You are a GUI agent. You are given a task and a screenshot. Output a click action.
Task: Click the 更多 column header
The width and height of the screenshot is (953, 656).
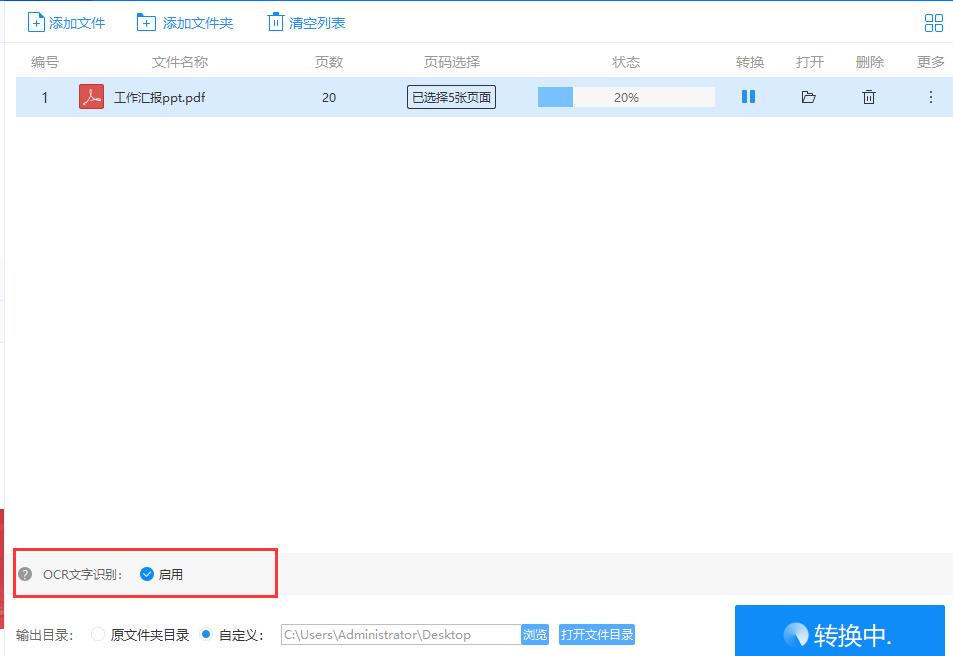pos(930,62)
